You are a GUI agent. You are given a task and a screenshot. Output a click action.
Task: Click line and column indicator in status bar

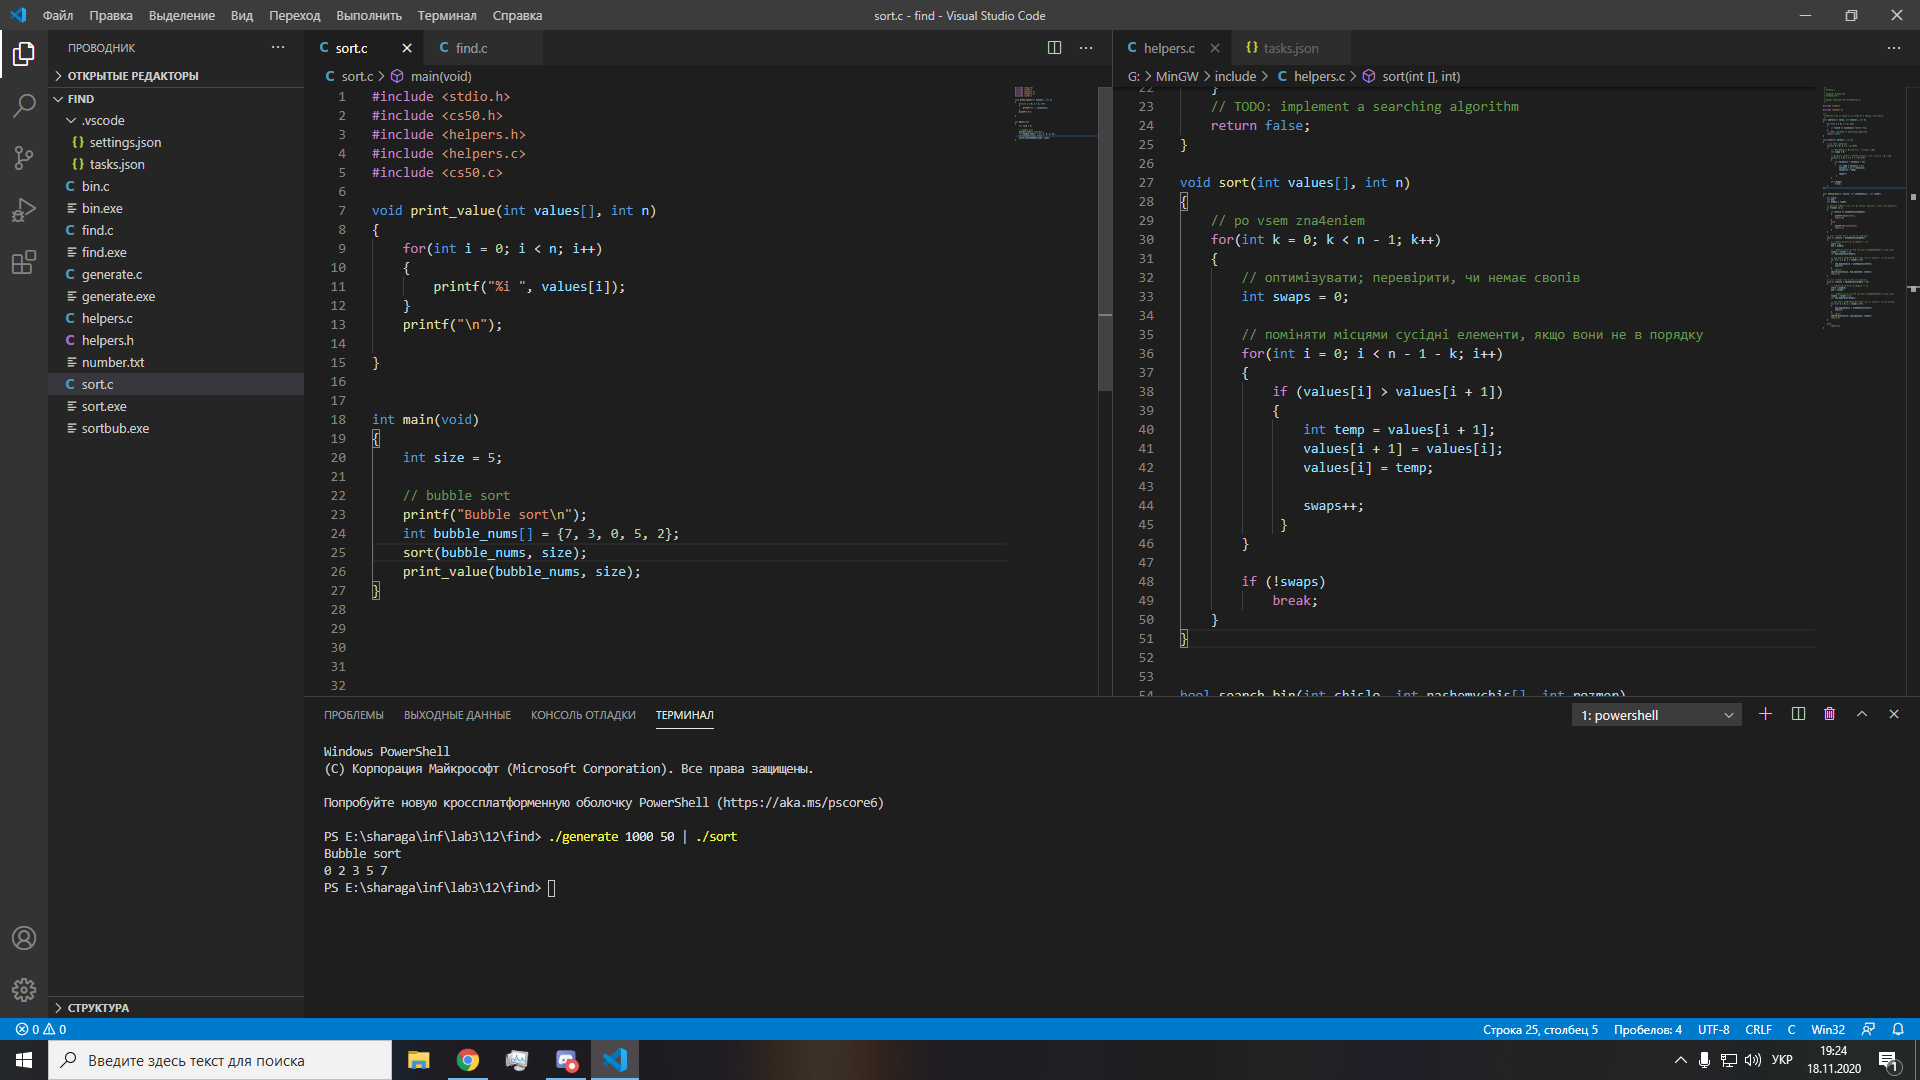pos(1540,1029)
